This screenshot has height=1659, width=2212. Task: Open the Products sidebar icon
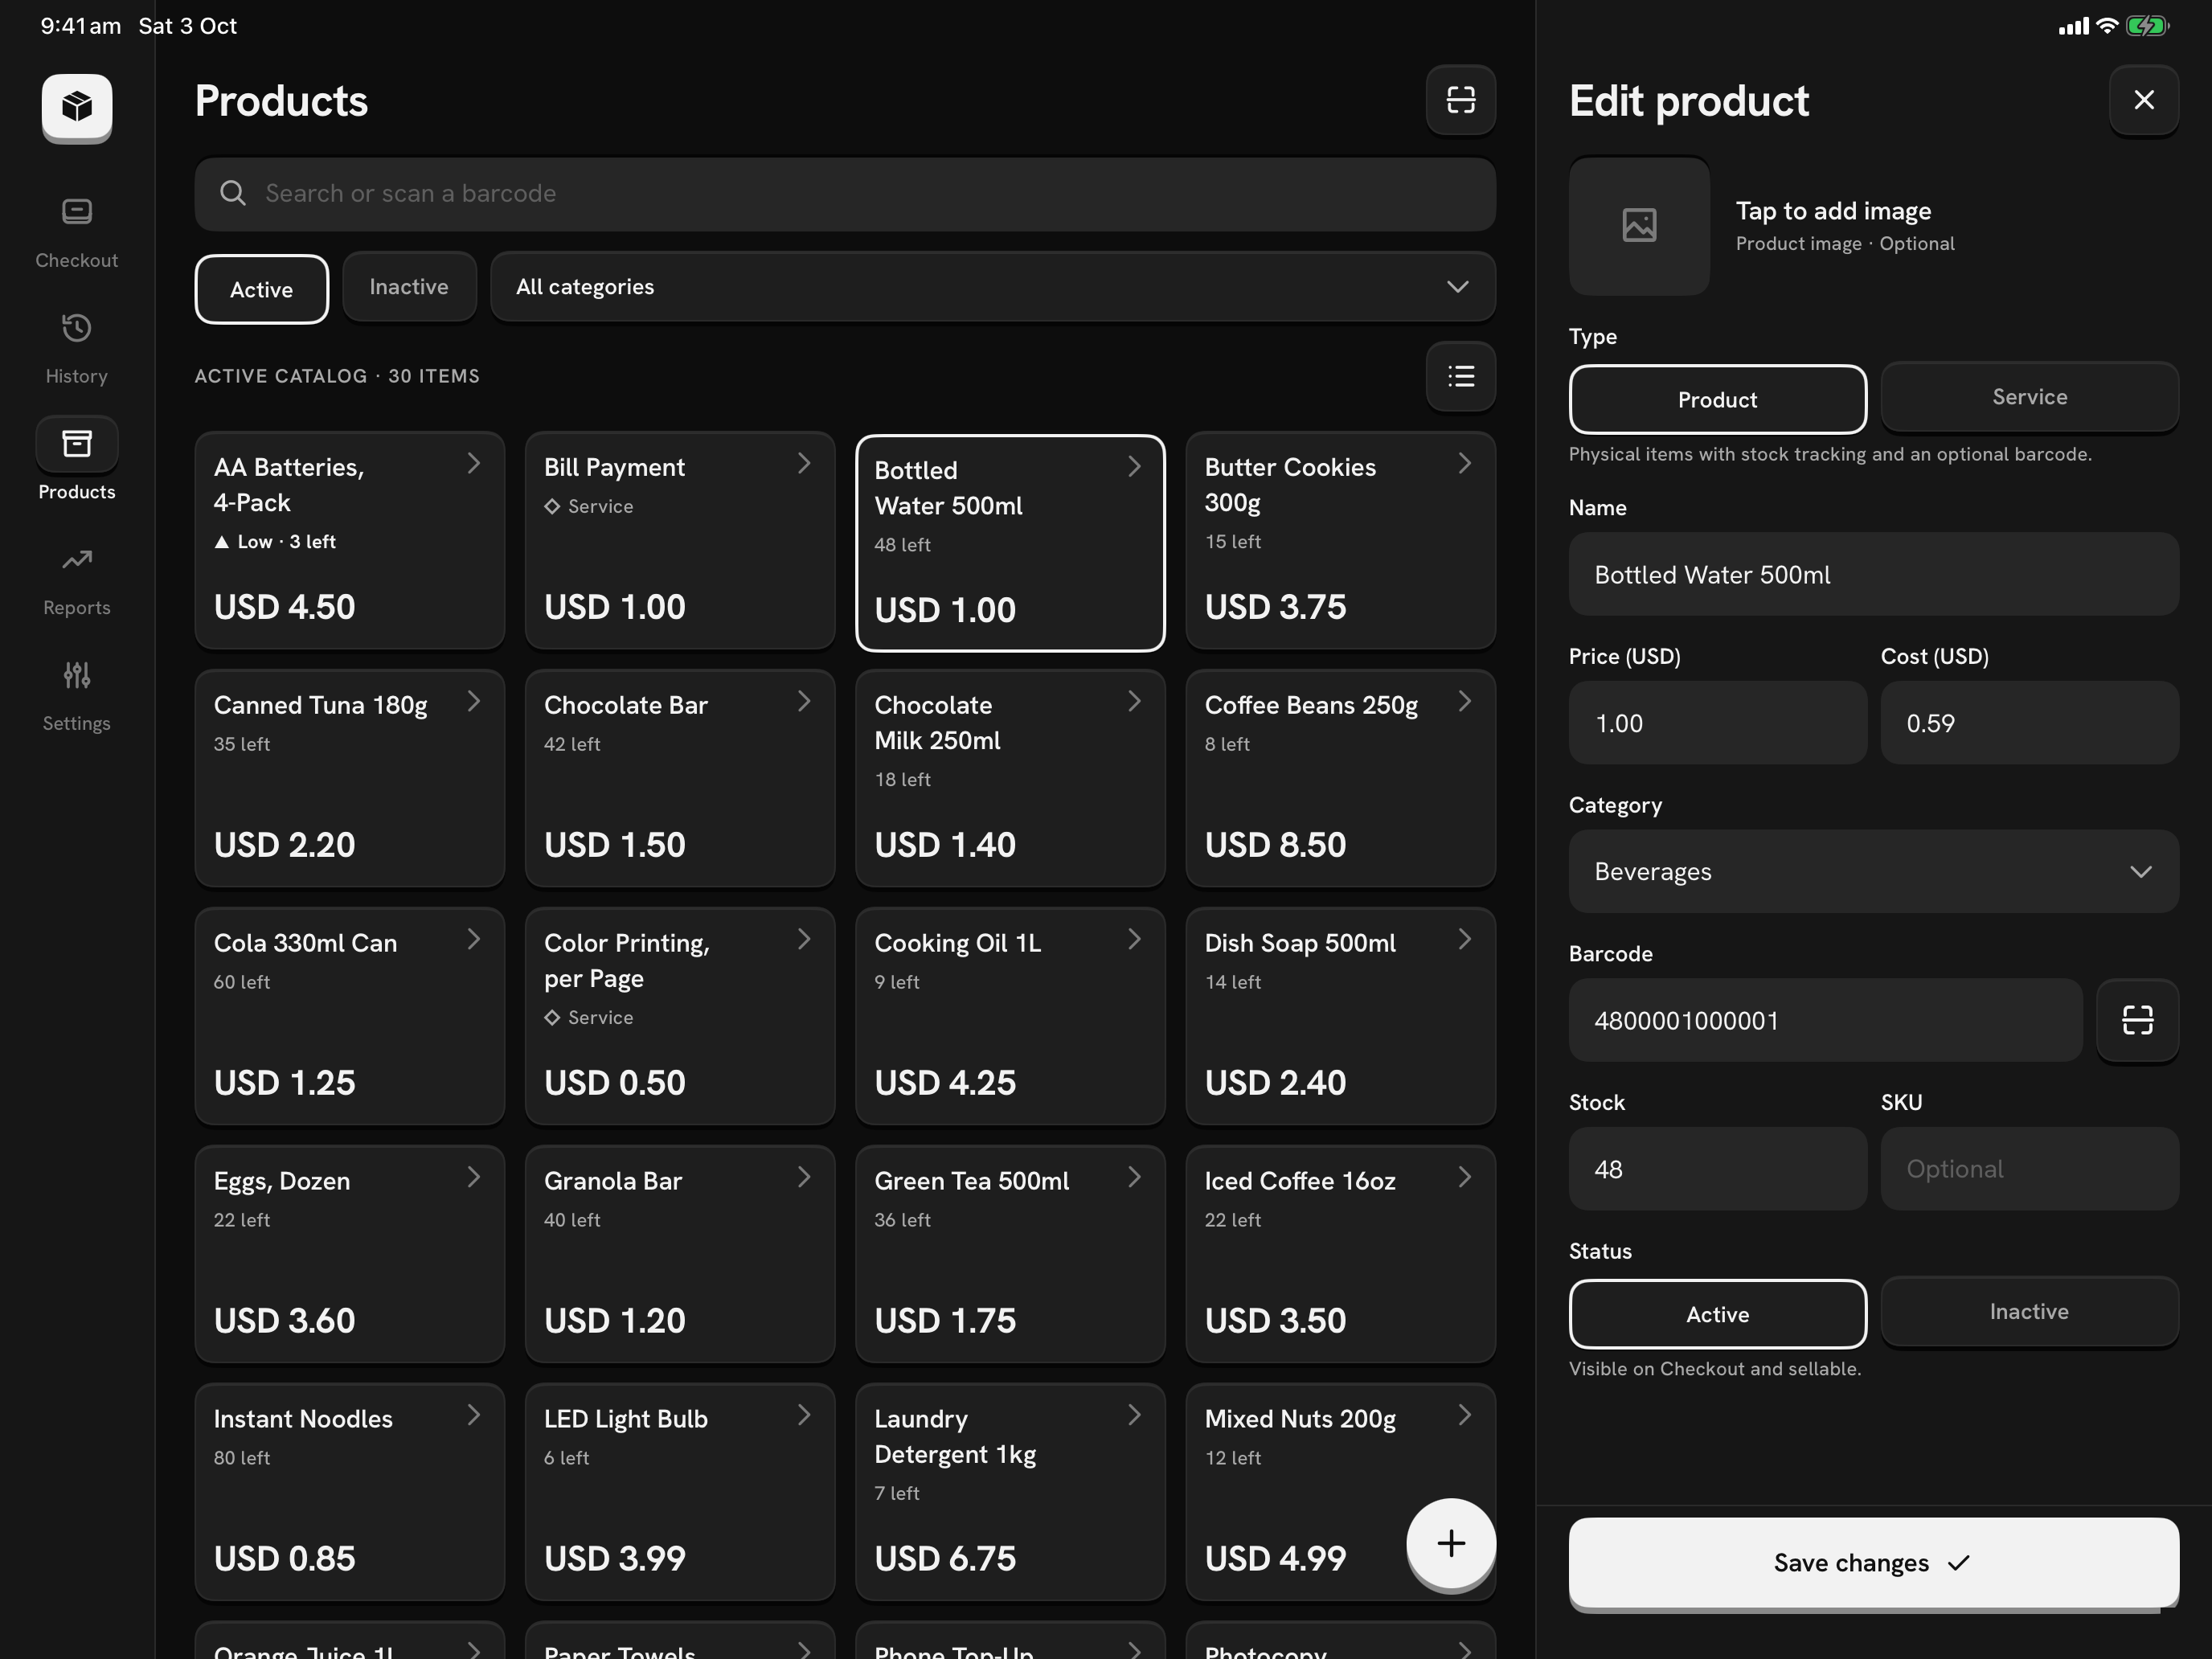point(77,443)
